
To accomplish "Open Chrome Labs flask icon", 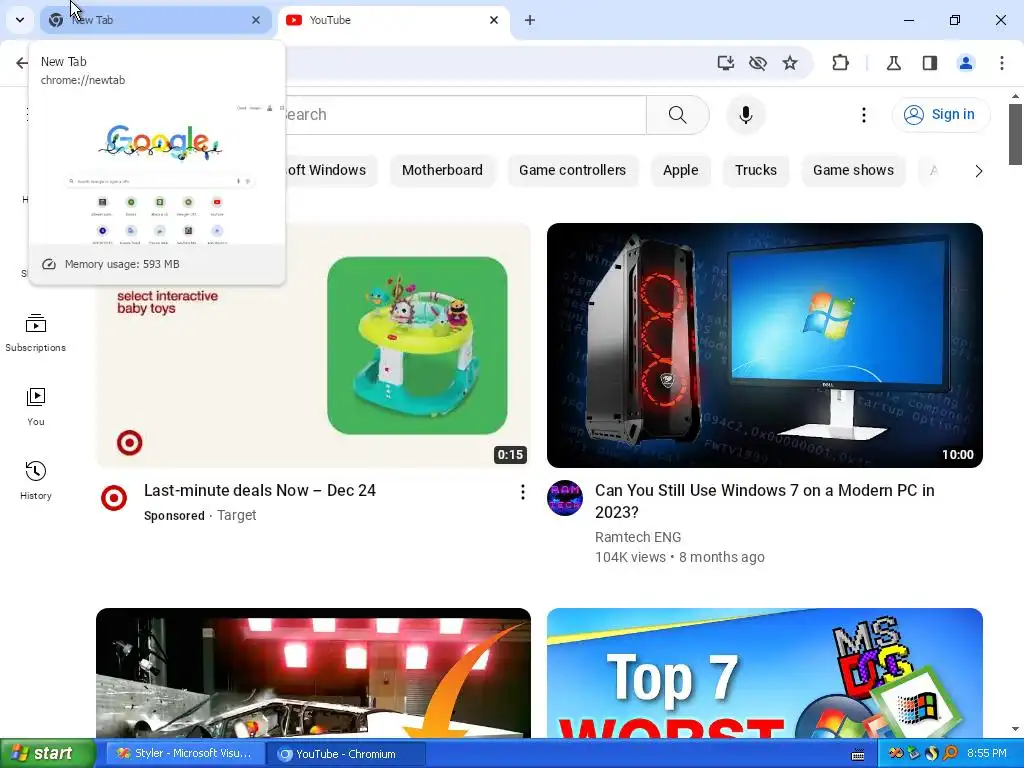I will (893, 63).
